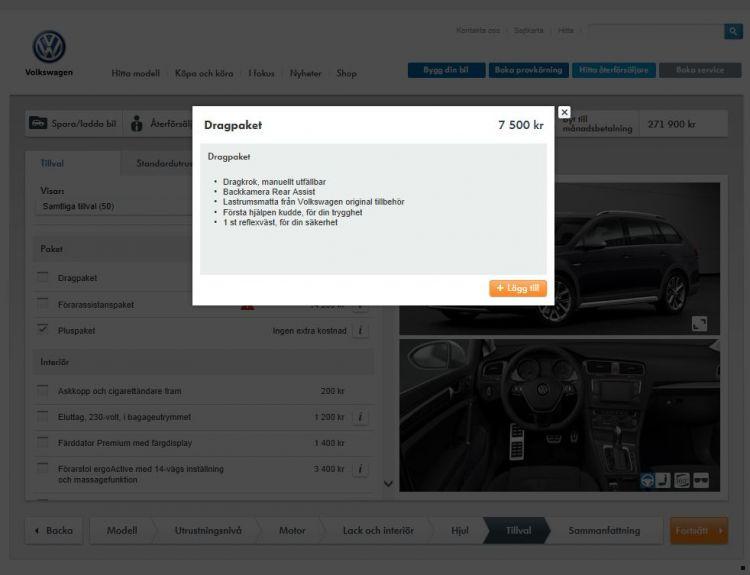Screen dimensions: 750x575
Task: Tick the Förarassistanspaket checkbox
Action: (43, 304)
